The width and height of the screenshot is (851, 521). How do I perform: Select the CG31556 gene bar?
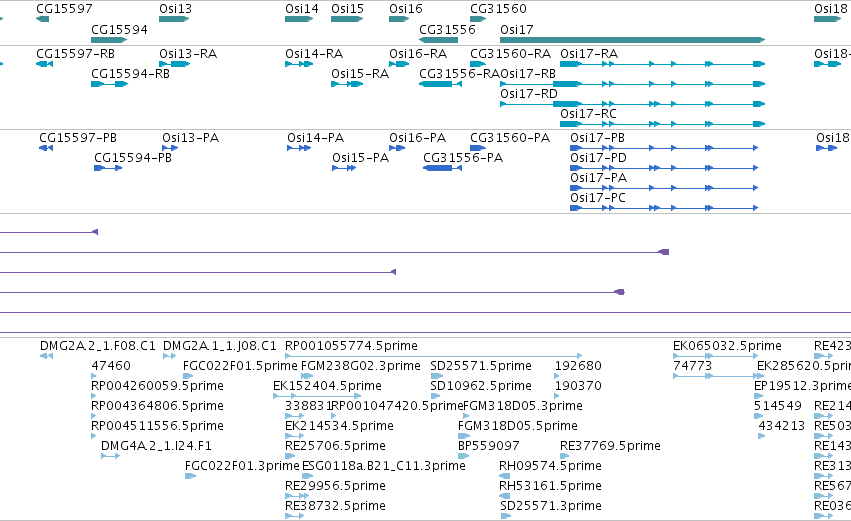[439, 40]
